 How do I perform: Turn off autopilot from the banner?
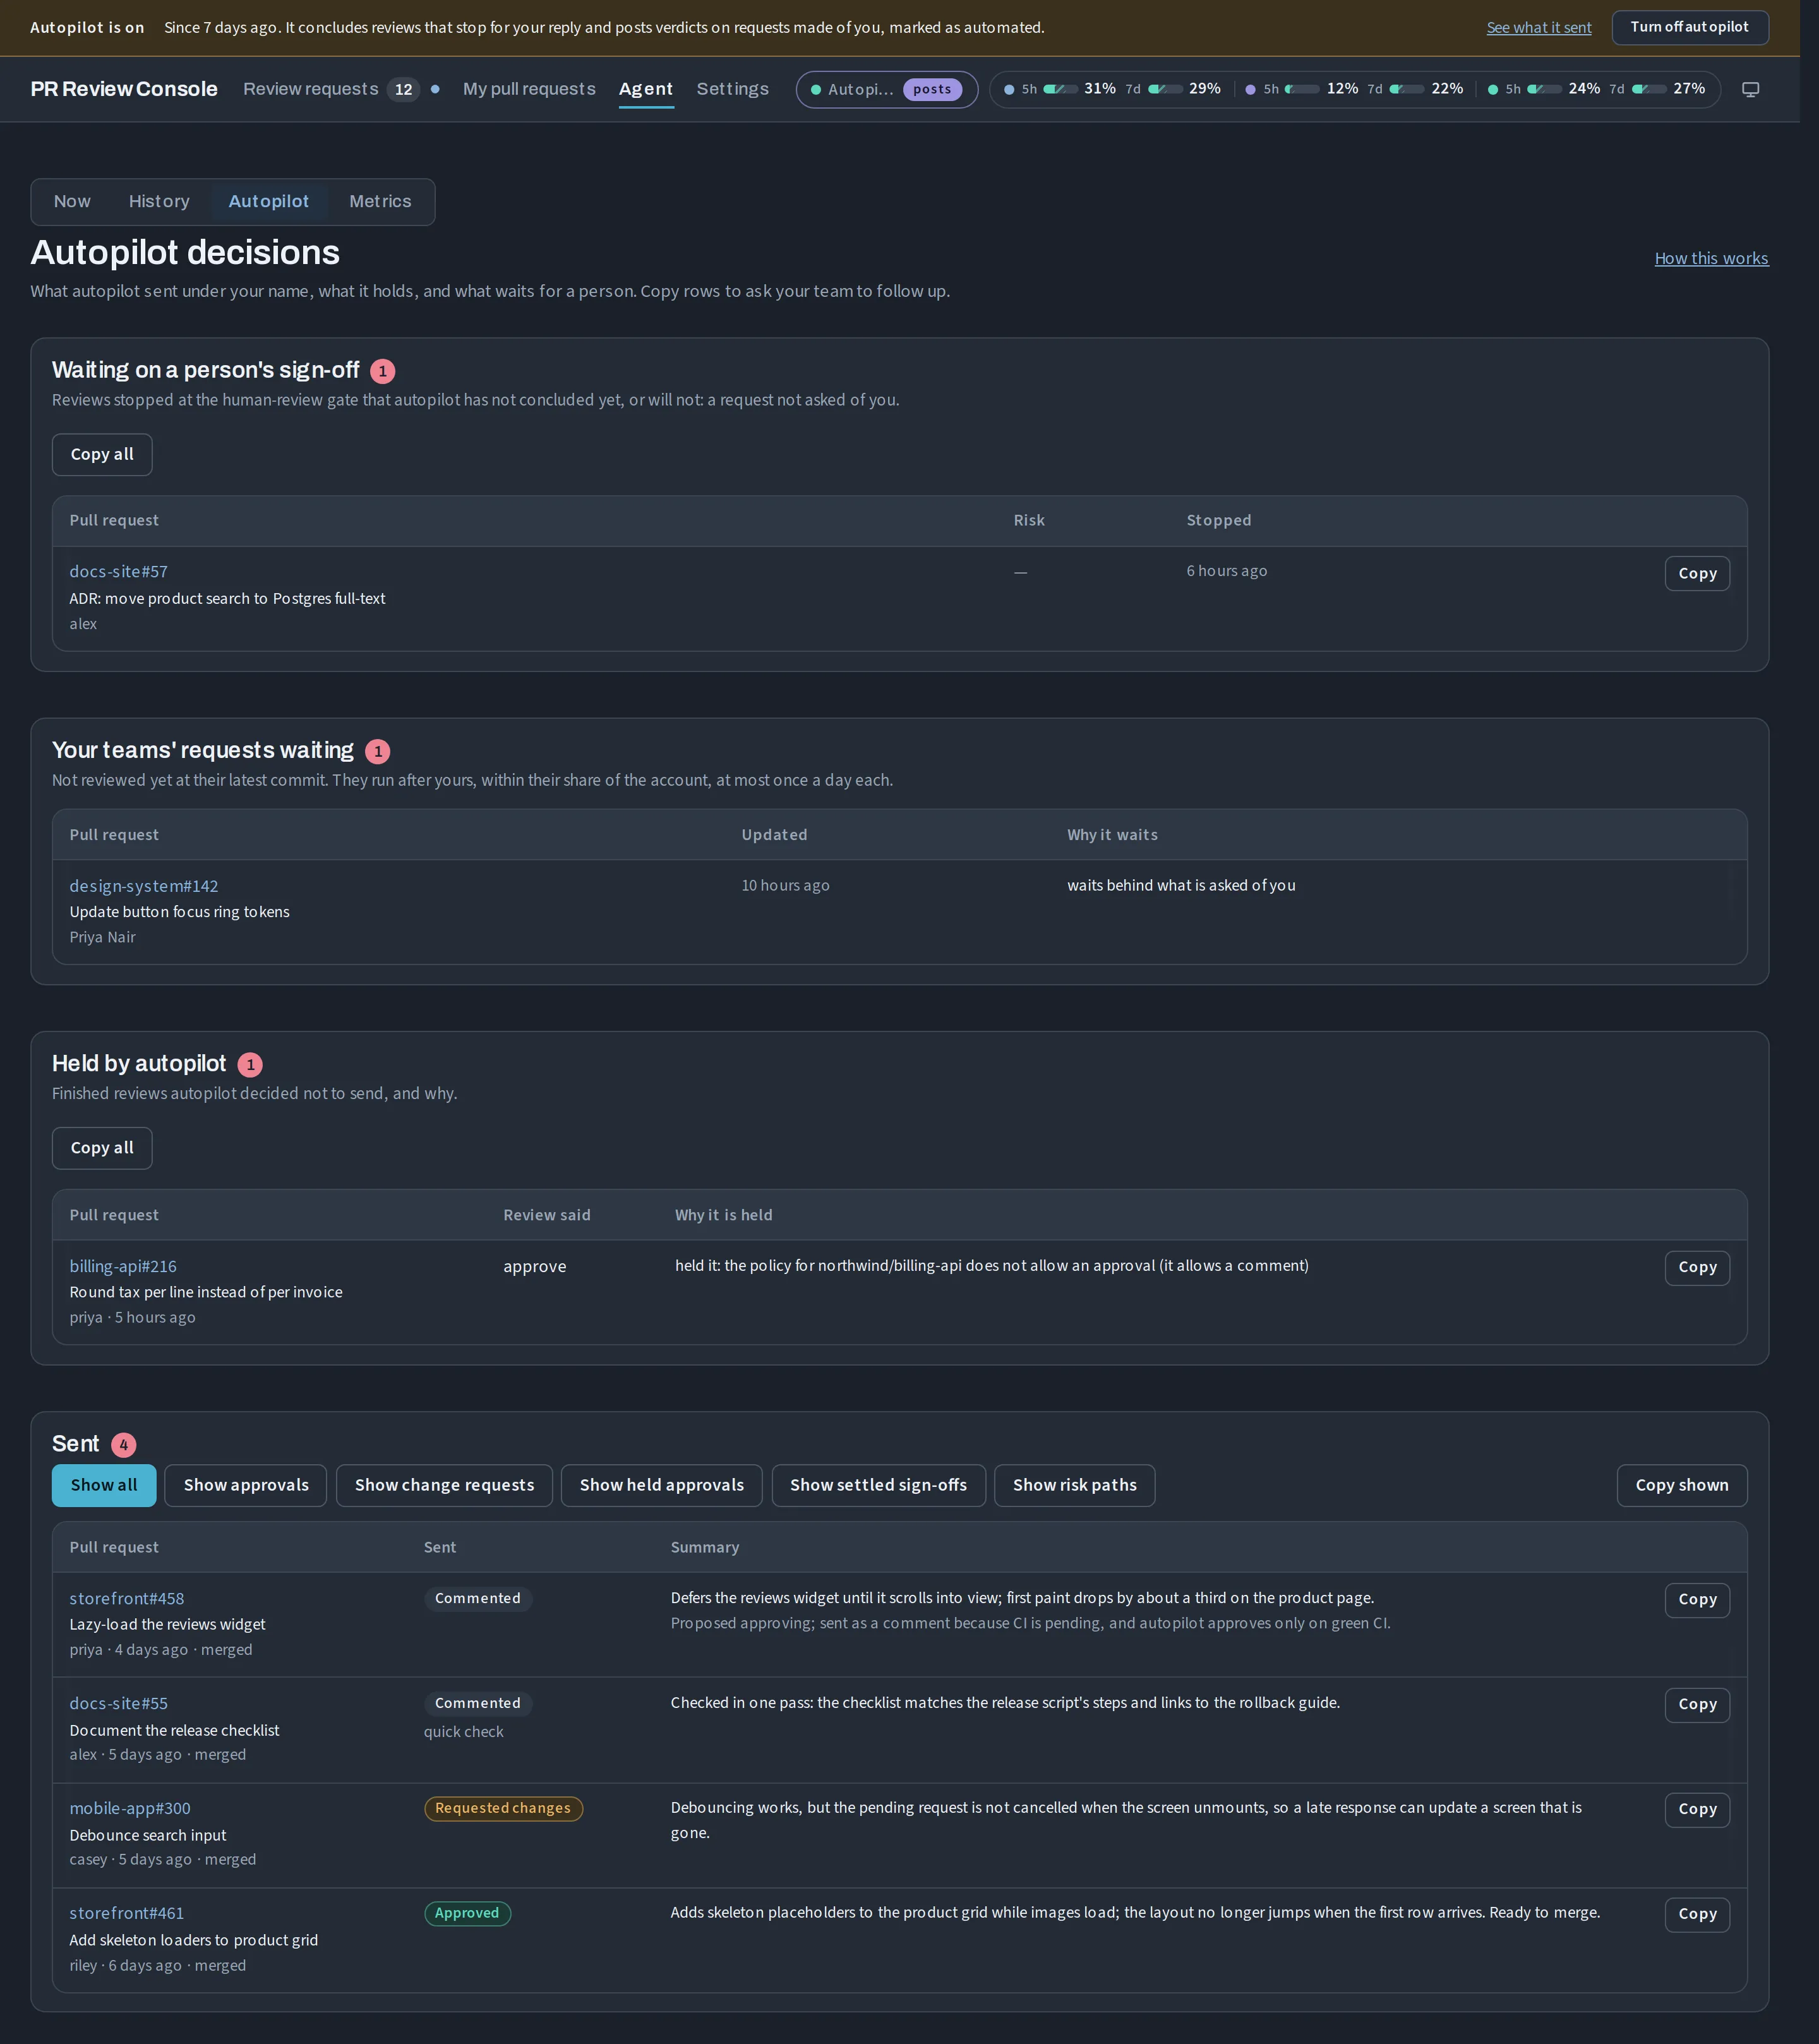click(x=1689, y=27)
